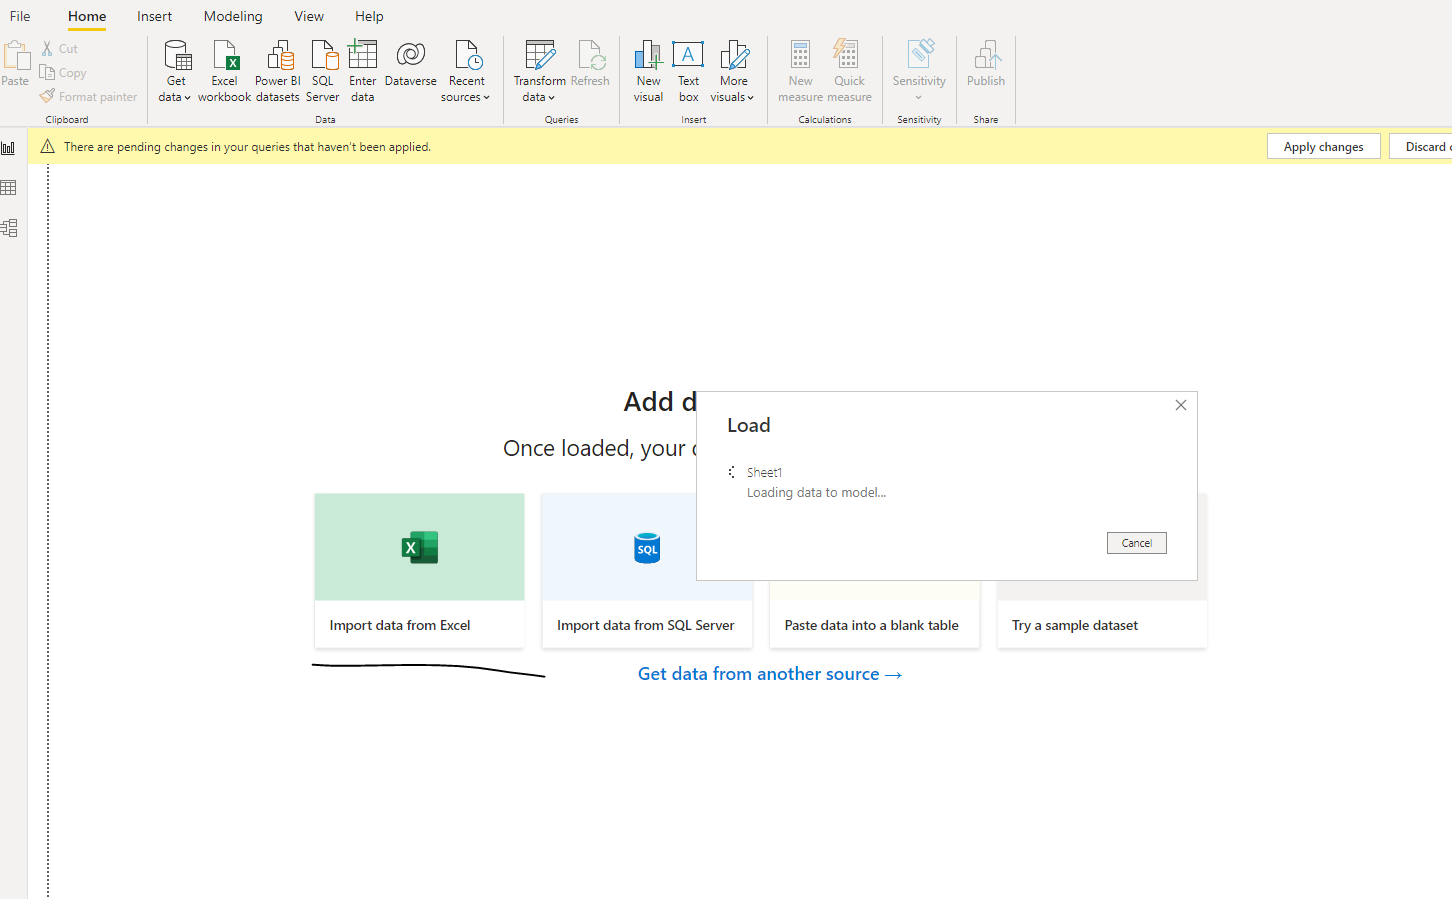
Task: Close the Load dialog with X
Action: coord(1181,405)
